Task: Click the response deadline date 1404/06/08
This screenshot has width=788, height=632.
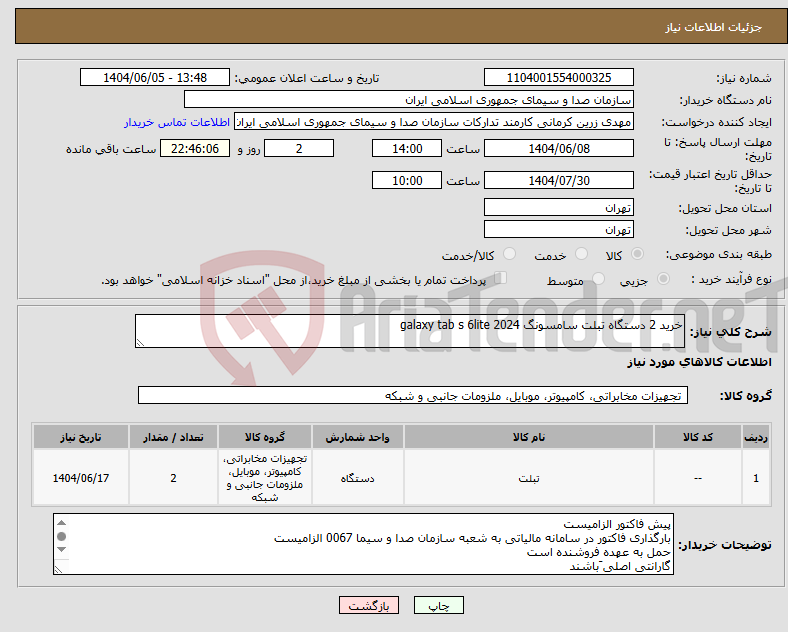Action: 558,148
